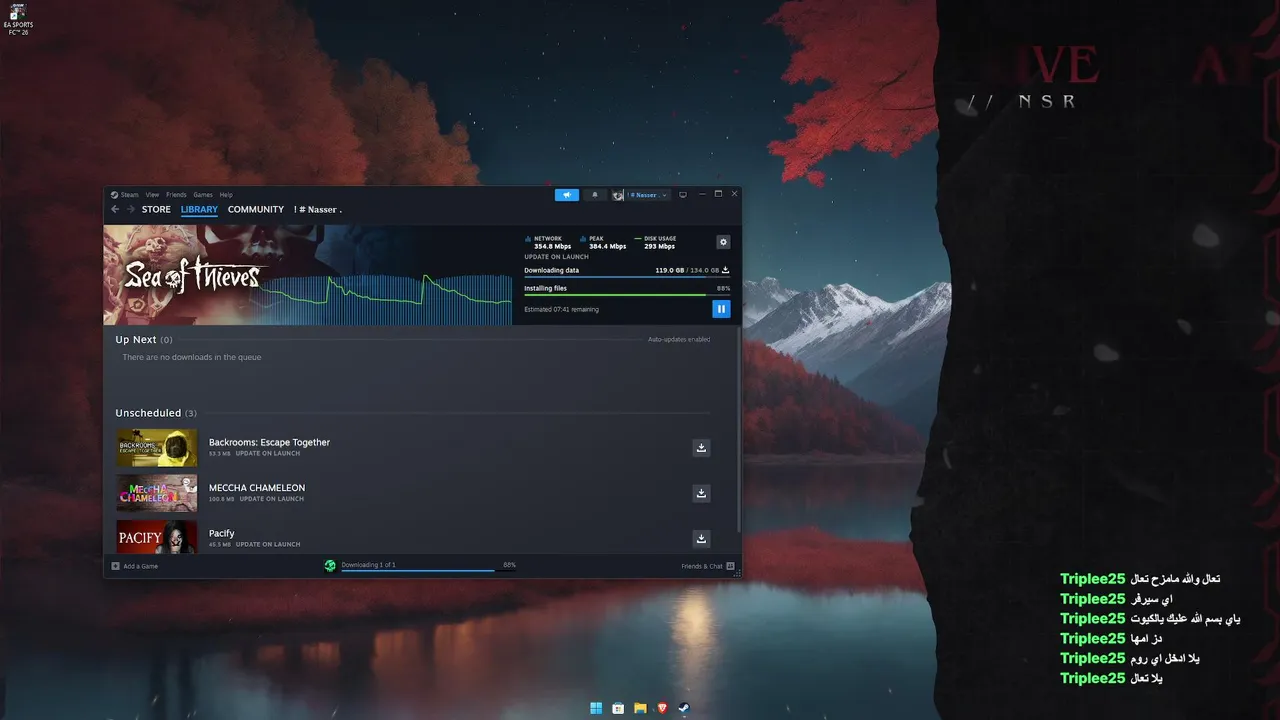
Task: Click the Downloading data progress bar
Action: (x=627, y=277)
